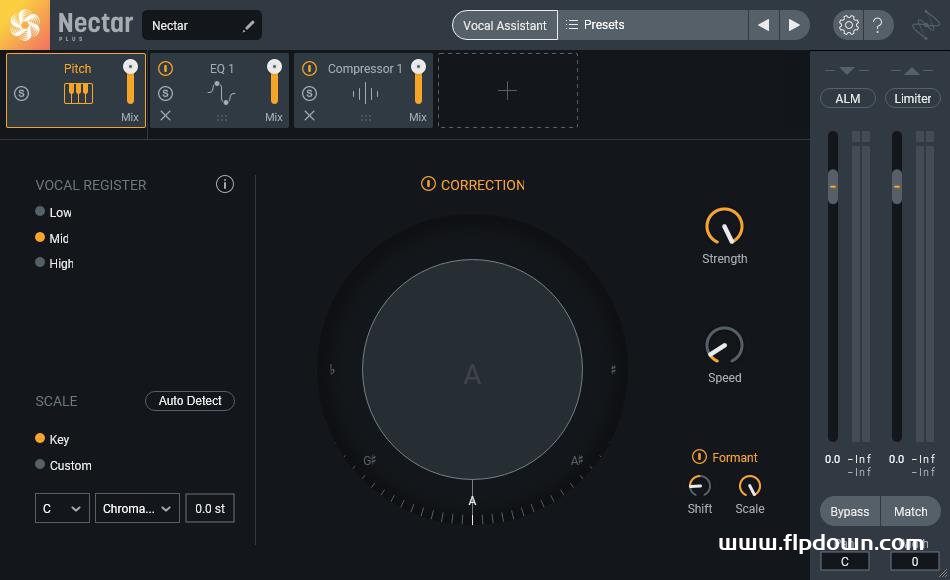Click the Formant warning icon
Viewport: 950px width, 580px height.
point(699,458)
